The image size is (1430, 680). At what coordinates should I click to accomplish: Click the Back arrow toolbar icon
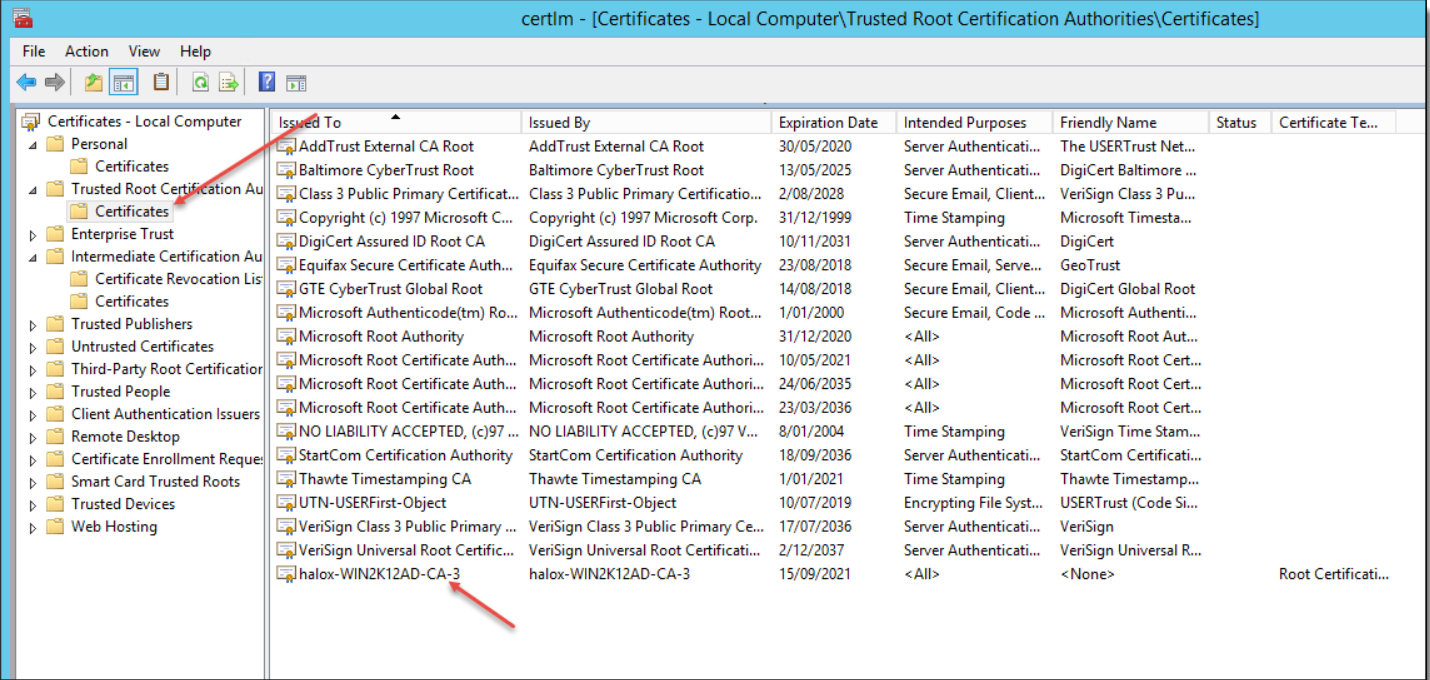pos(26,82)
